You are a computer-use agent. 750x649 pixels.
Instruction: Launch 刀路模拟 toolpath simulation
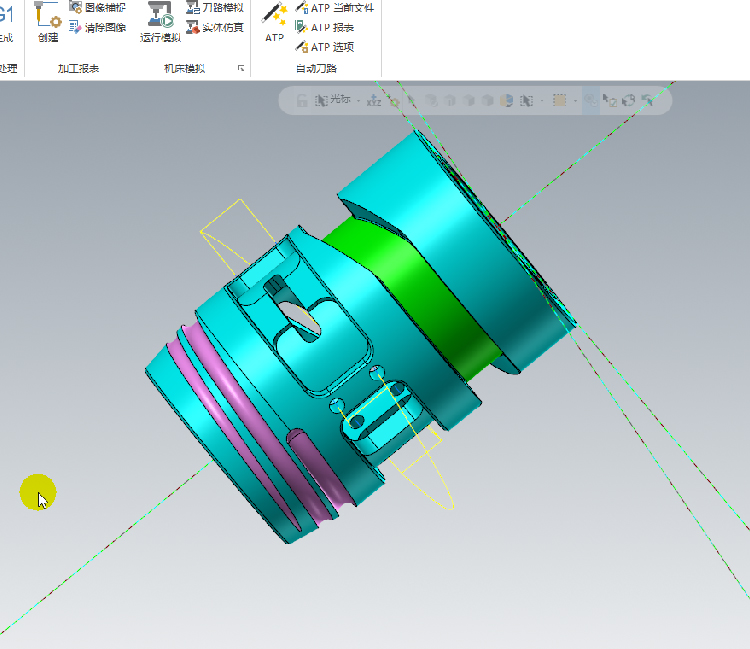(215, 7)
